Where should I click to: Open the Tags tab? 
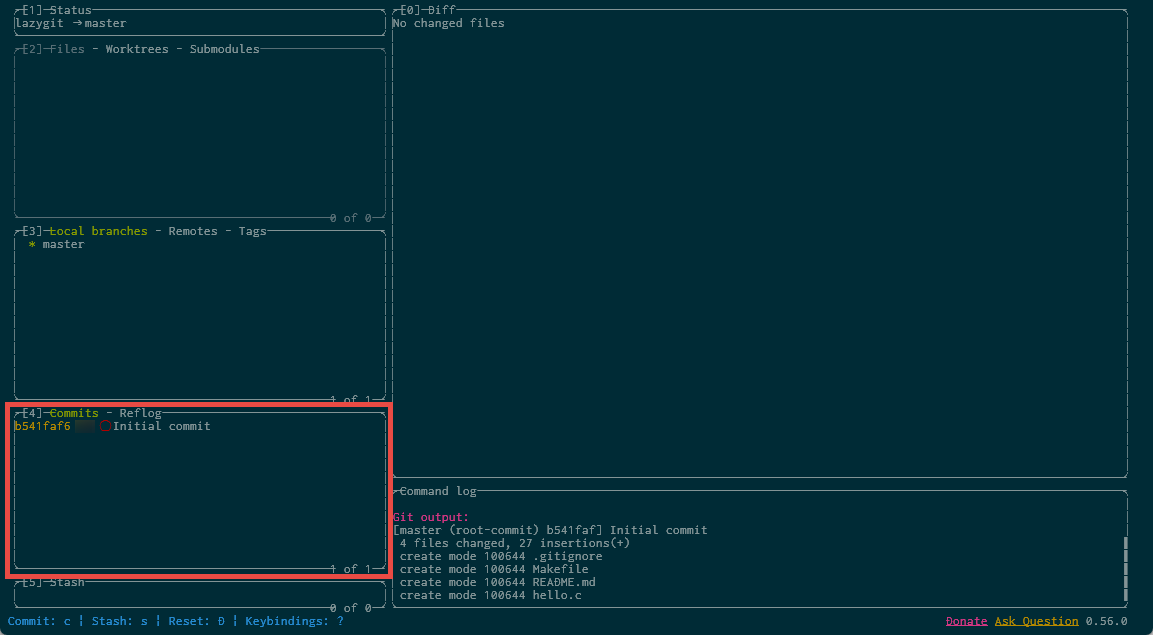(252, 231)
